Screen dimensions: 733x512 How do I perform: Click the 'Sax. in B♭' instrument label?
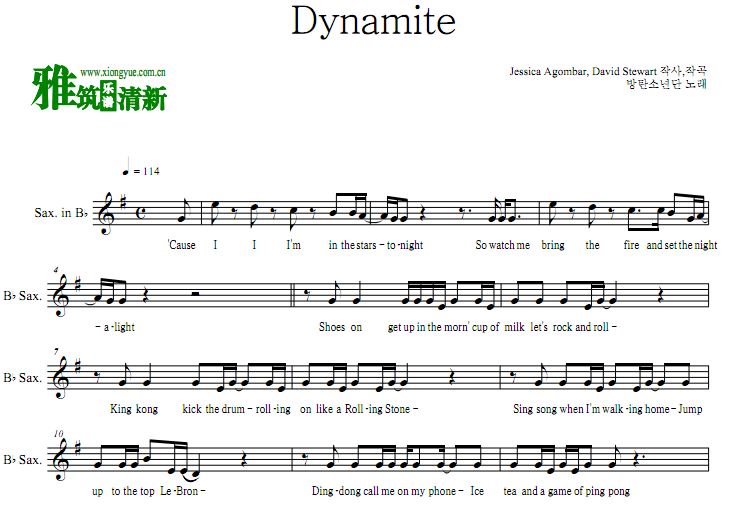(61, 212)
